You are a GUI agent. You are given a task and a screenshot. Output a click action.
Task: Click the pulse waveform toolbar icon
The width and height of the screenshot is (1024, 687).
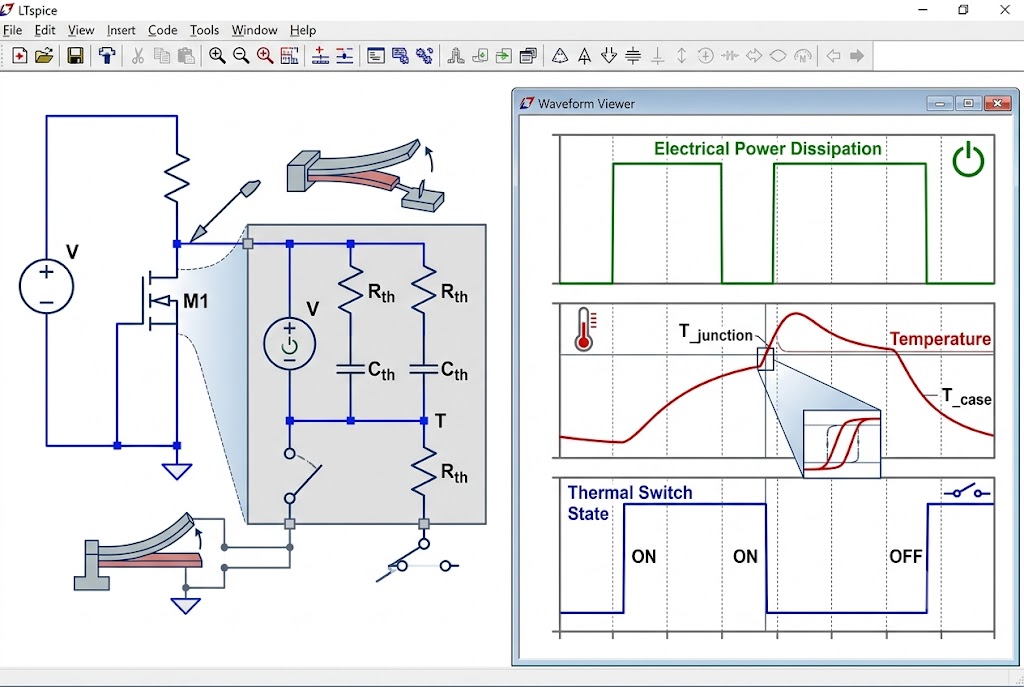pos(456,56)
